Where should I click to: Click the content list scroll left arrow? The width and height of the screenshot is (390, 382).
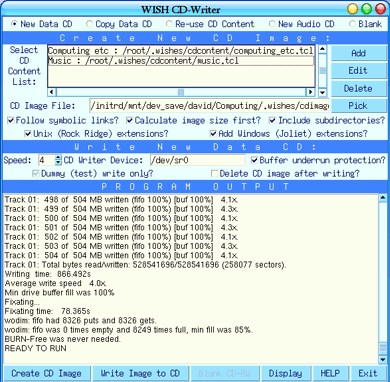pos(52,92)
